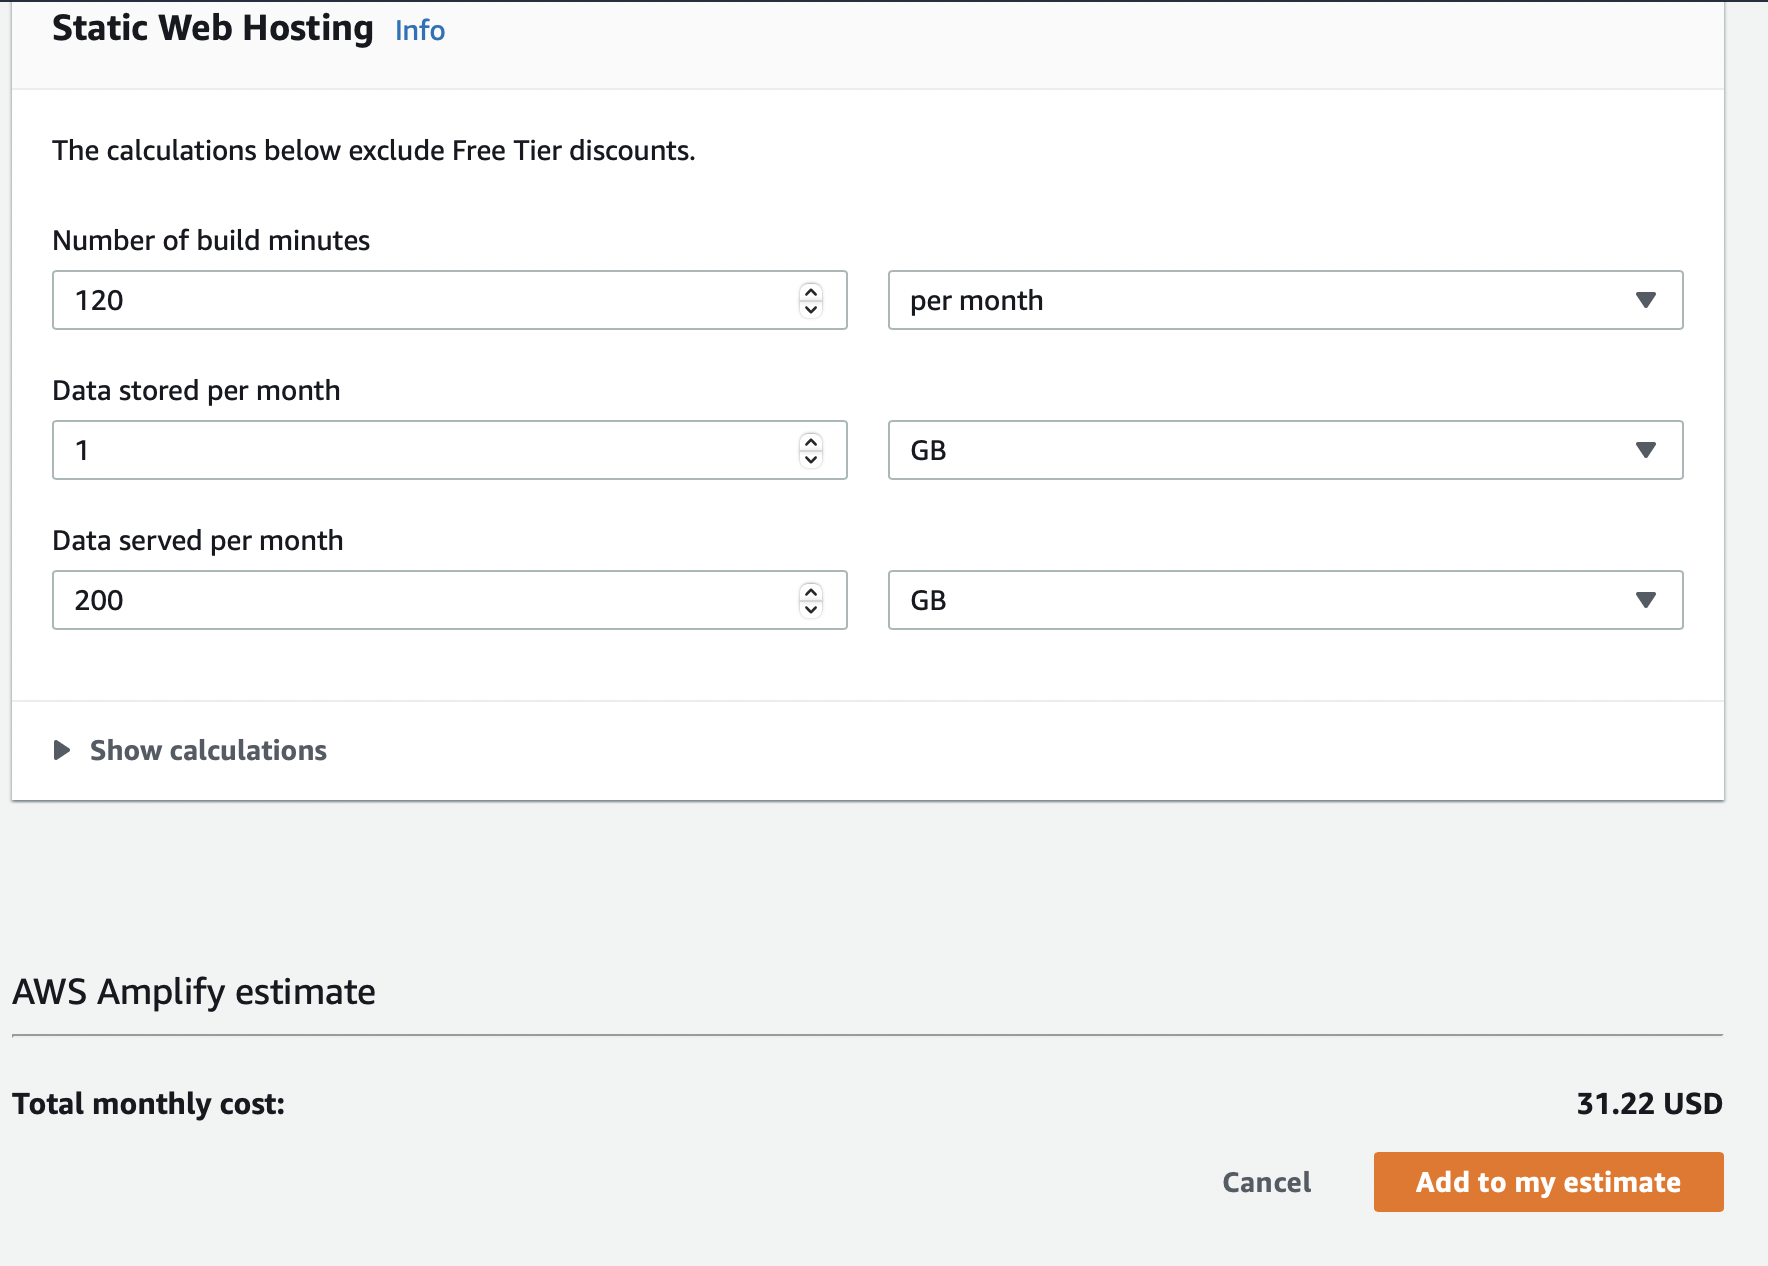The width and height of the screenshot is (1768, 1266).
Task: Expand the Data served GB unit dropdown
Action: (x=1284, y=600)
